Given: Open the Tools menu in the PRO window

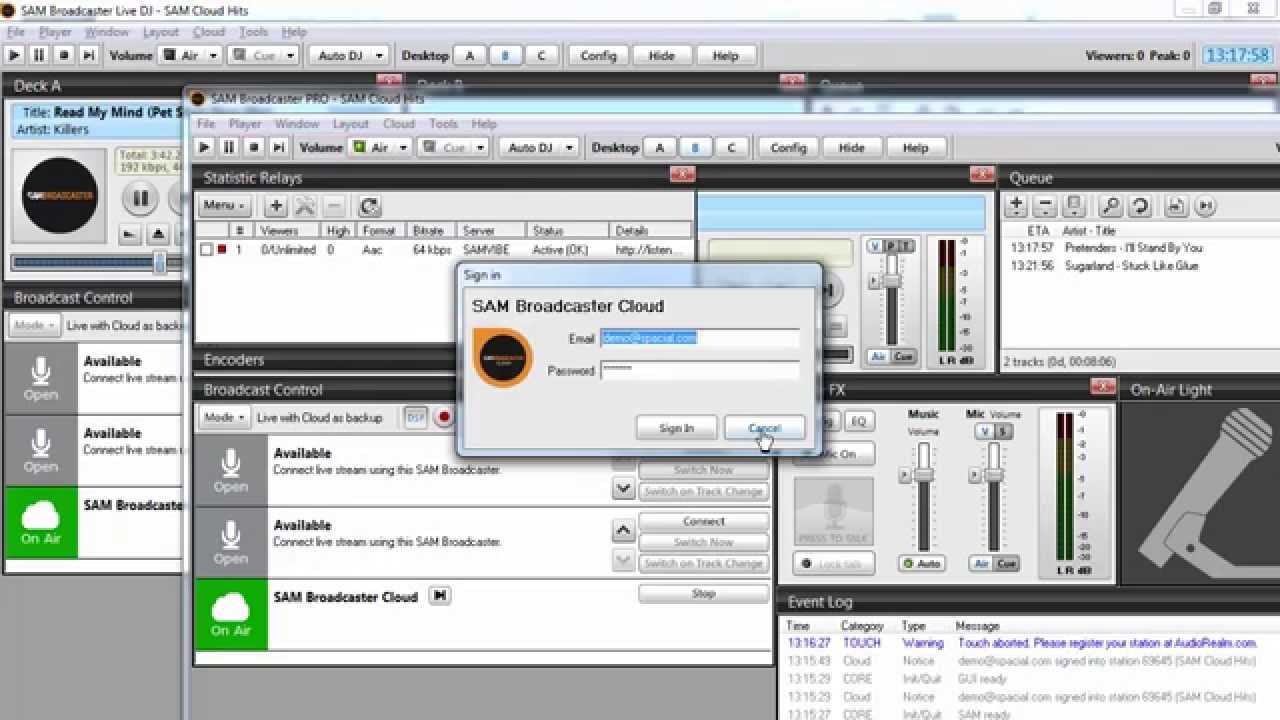Looking at the screenshot, I should (443, 124).
